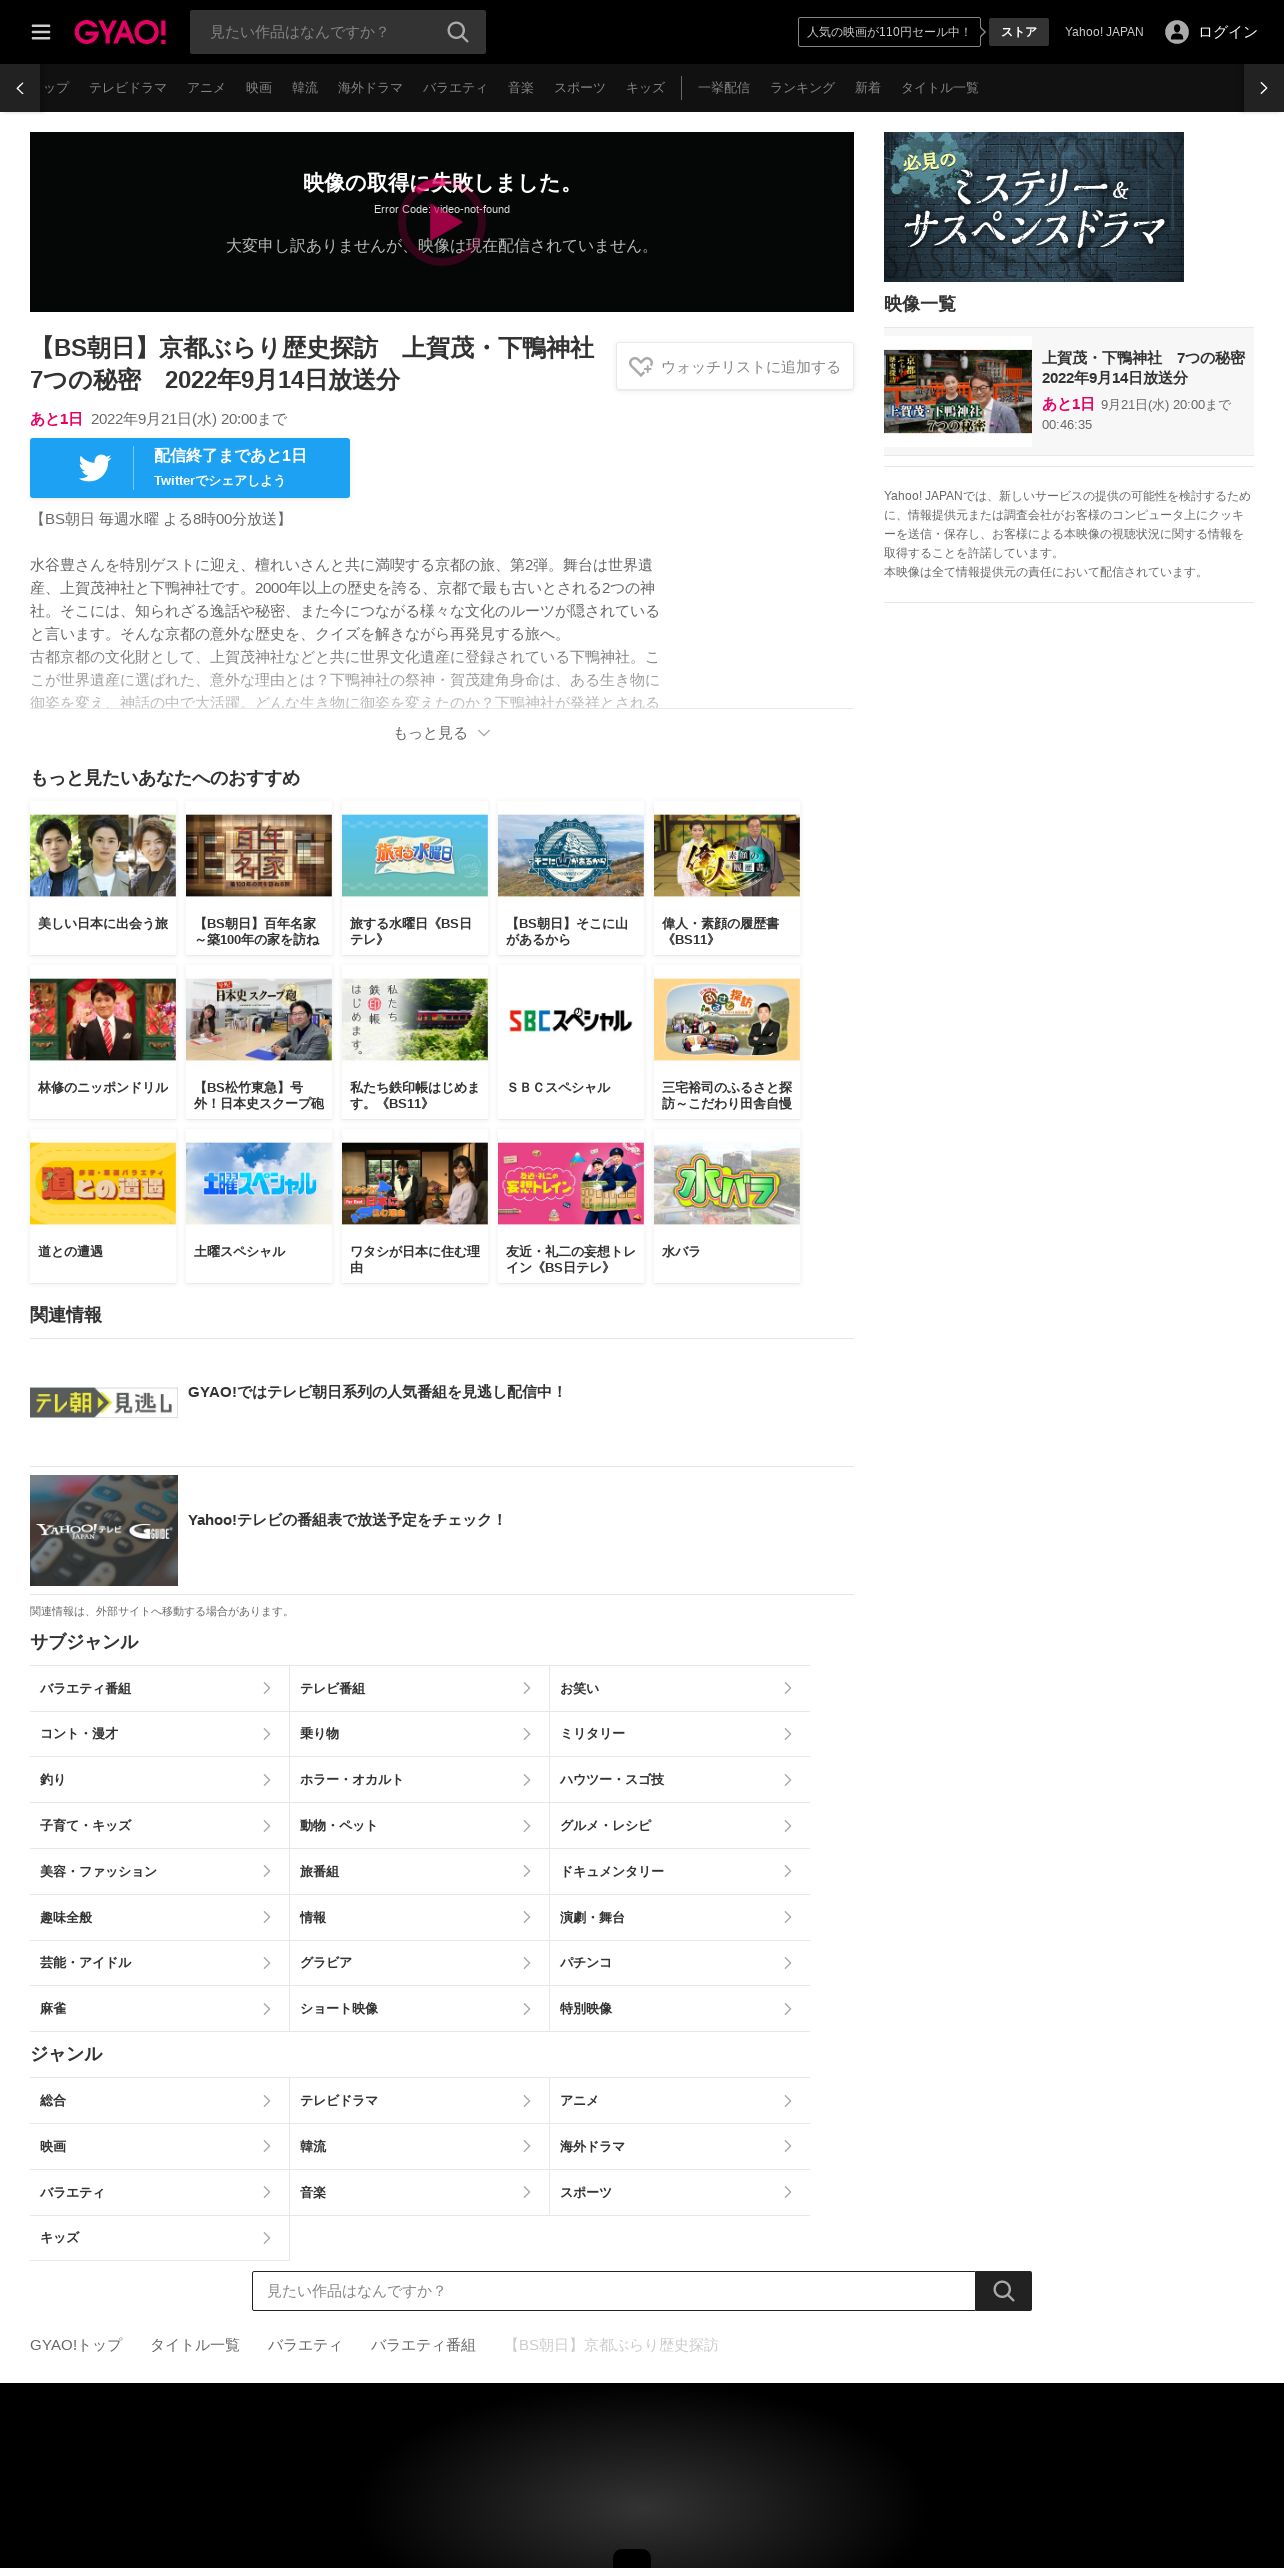Viewport: 1284px width, 2568px height.
Task: Open テレビ番組 subgenre row
Action: click(x=419, y=1688)
